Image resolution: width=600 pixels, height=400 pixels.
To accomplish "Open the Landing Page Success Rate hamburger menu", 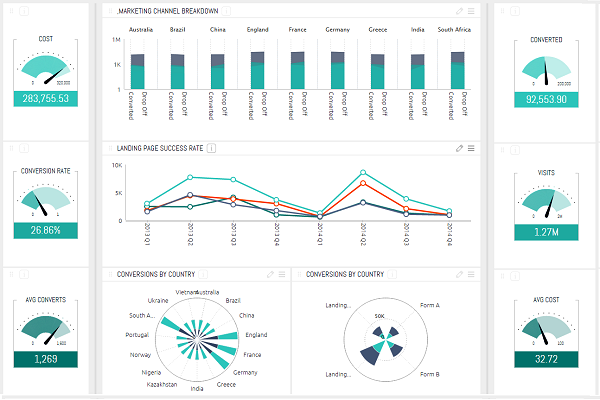I will coord(471,148).
